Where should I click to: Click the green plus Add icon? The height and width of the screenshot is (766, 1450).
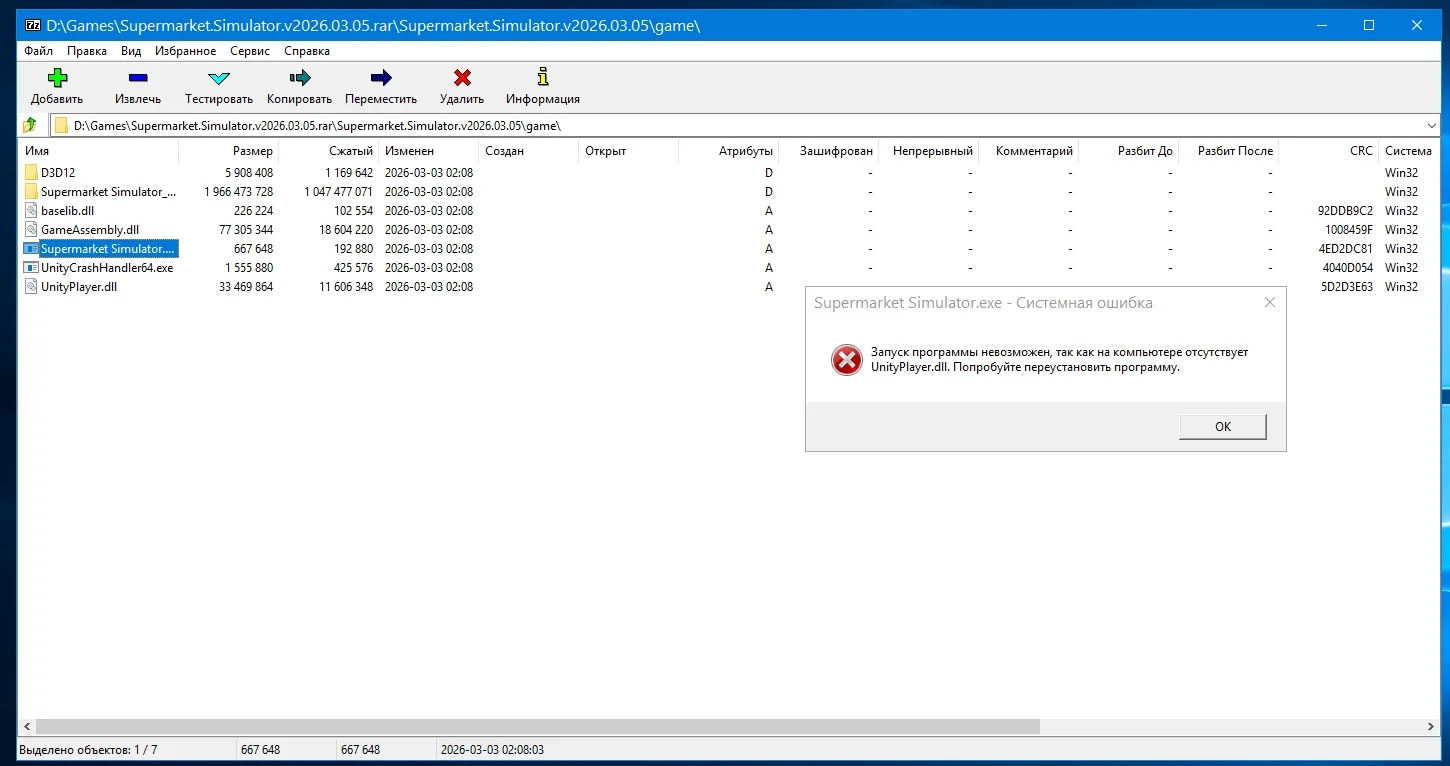[x=57, y=78]
